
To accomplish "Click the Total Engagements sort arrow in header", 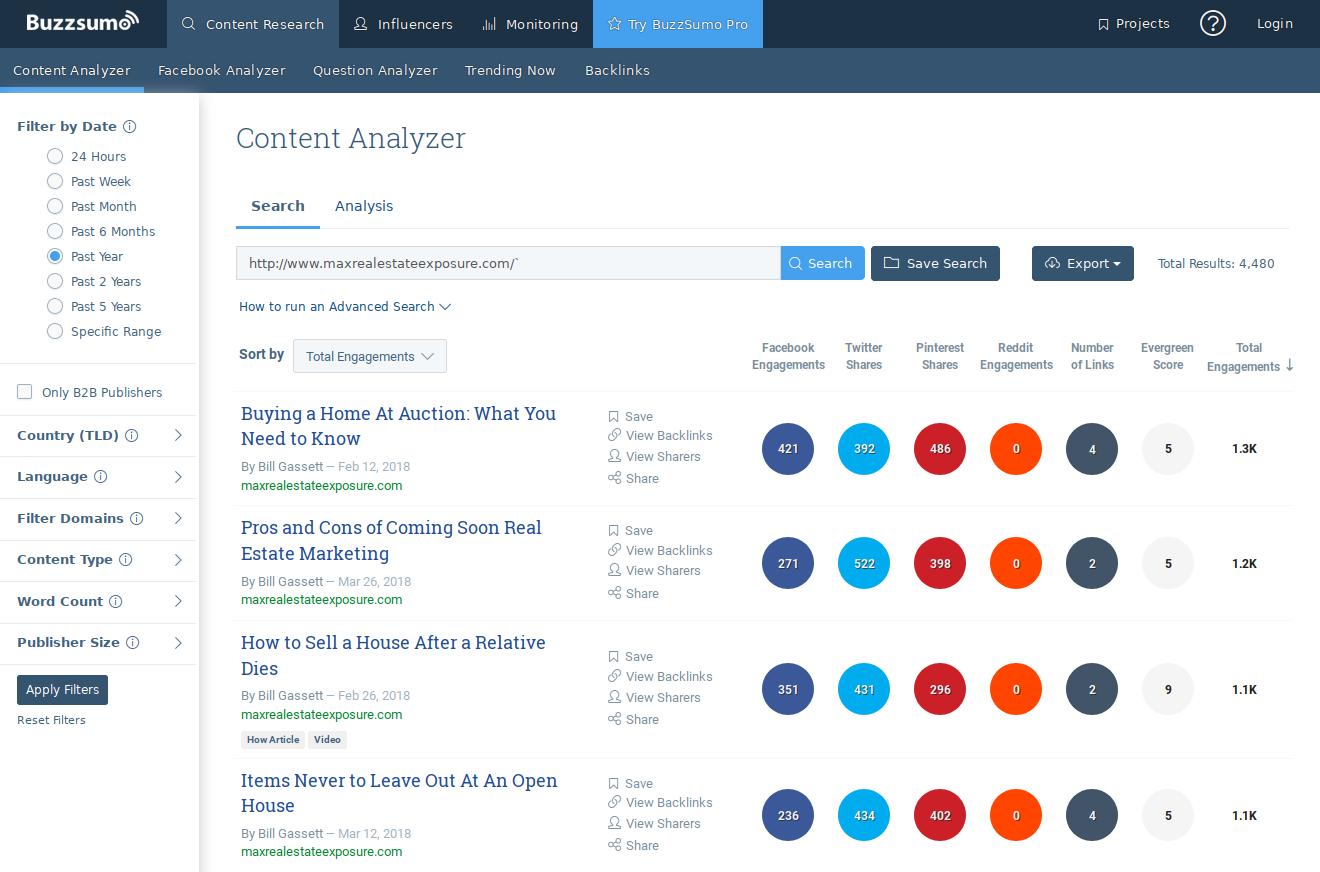I will [1289, 366].
